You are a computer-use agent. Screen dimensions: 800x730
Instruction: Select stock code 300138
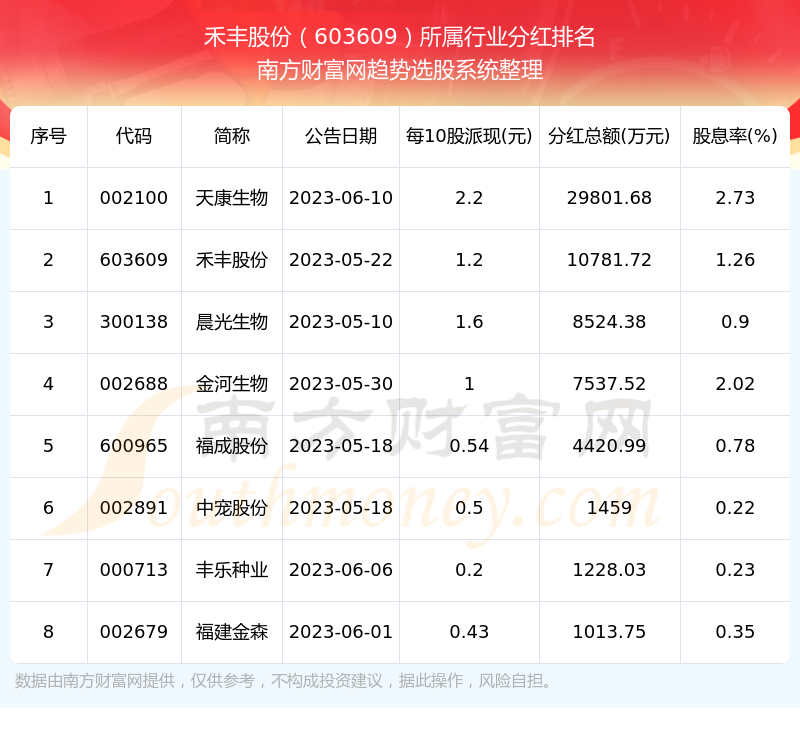pyautogui.click(x=134, y=322)
